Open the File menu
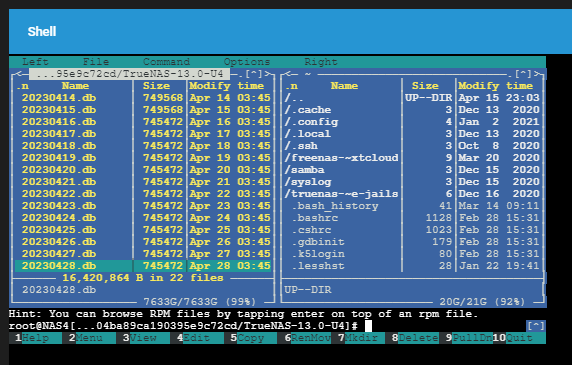 [x=96, y=62]
